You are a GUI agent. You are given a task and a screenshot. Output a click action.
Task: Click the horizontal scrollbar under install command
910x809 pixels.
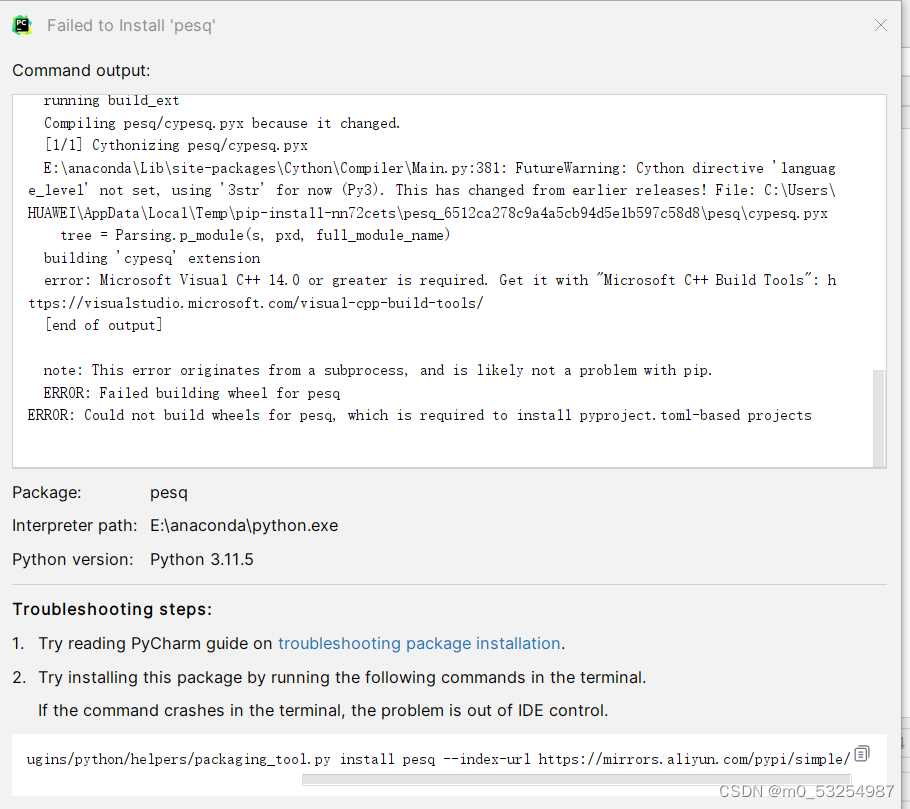(x=576, y=779)
